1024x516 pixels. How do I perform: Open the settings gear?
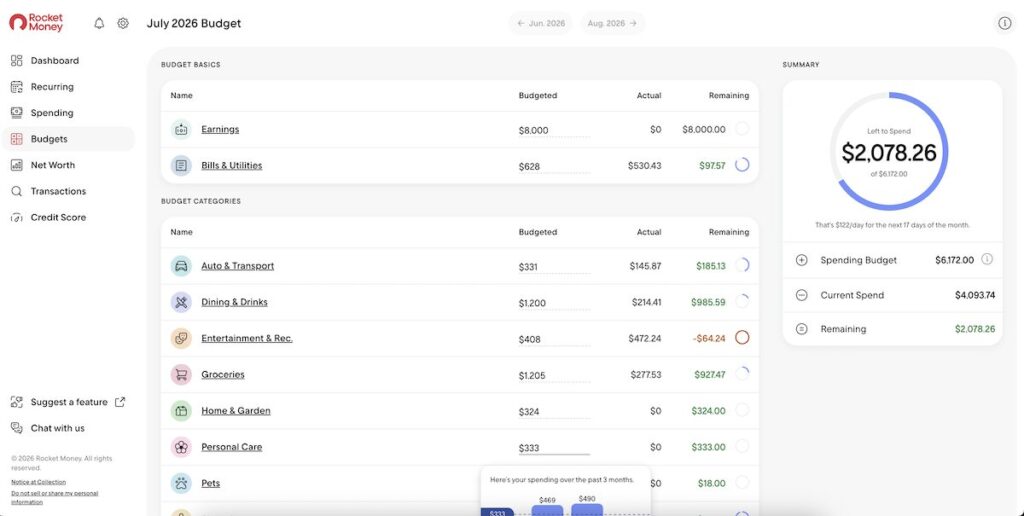[123, 24]
